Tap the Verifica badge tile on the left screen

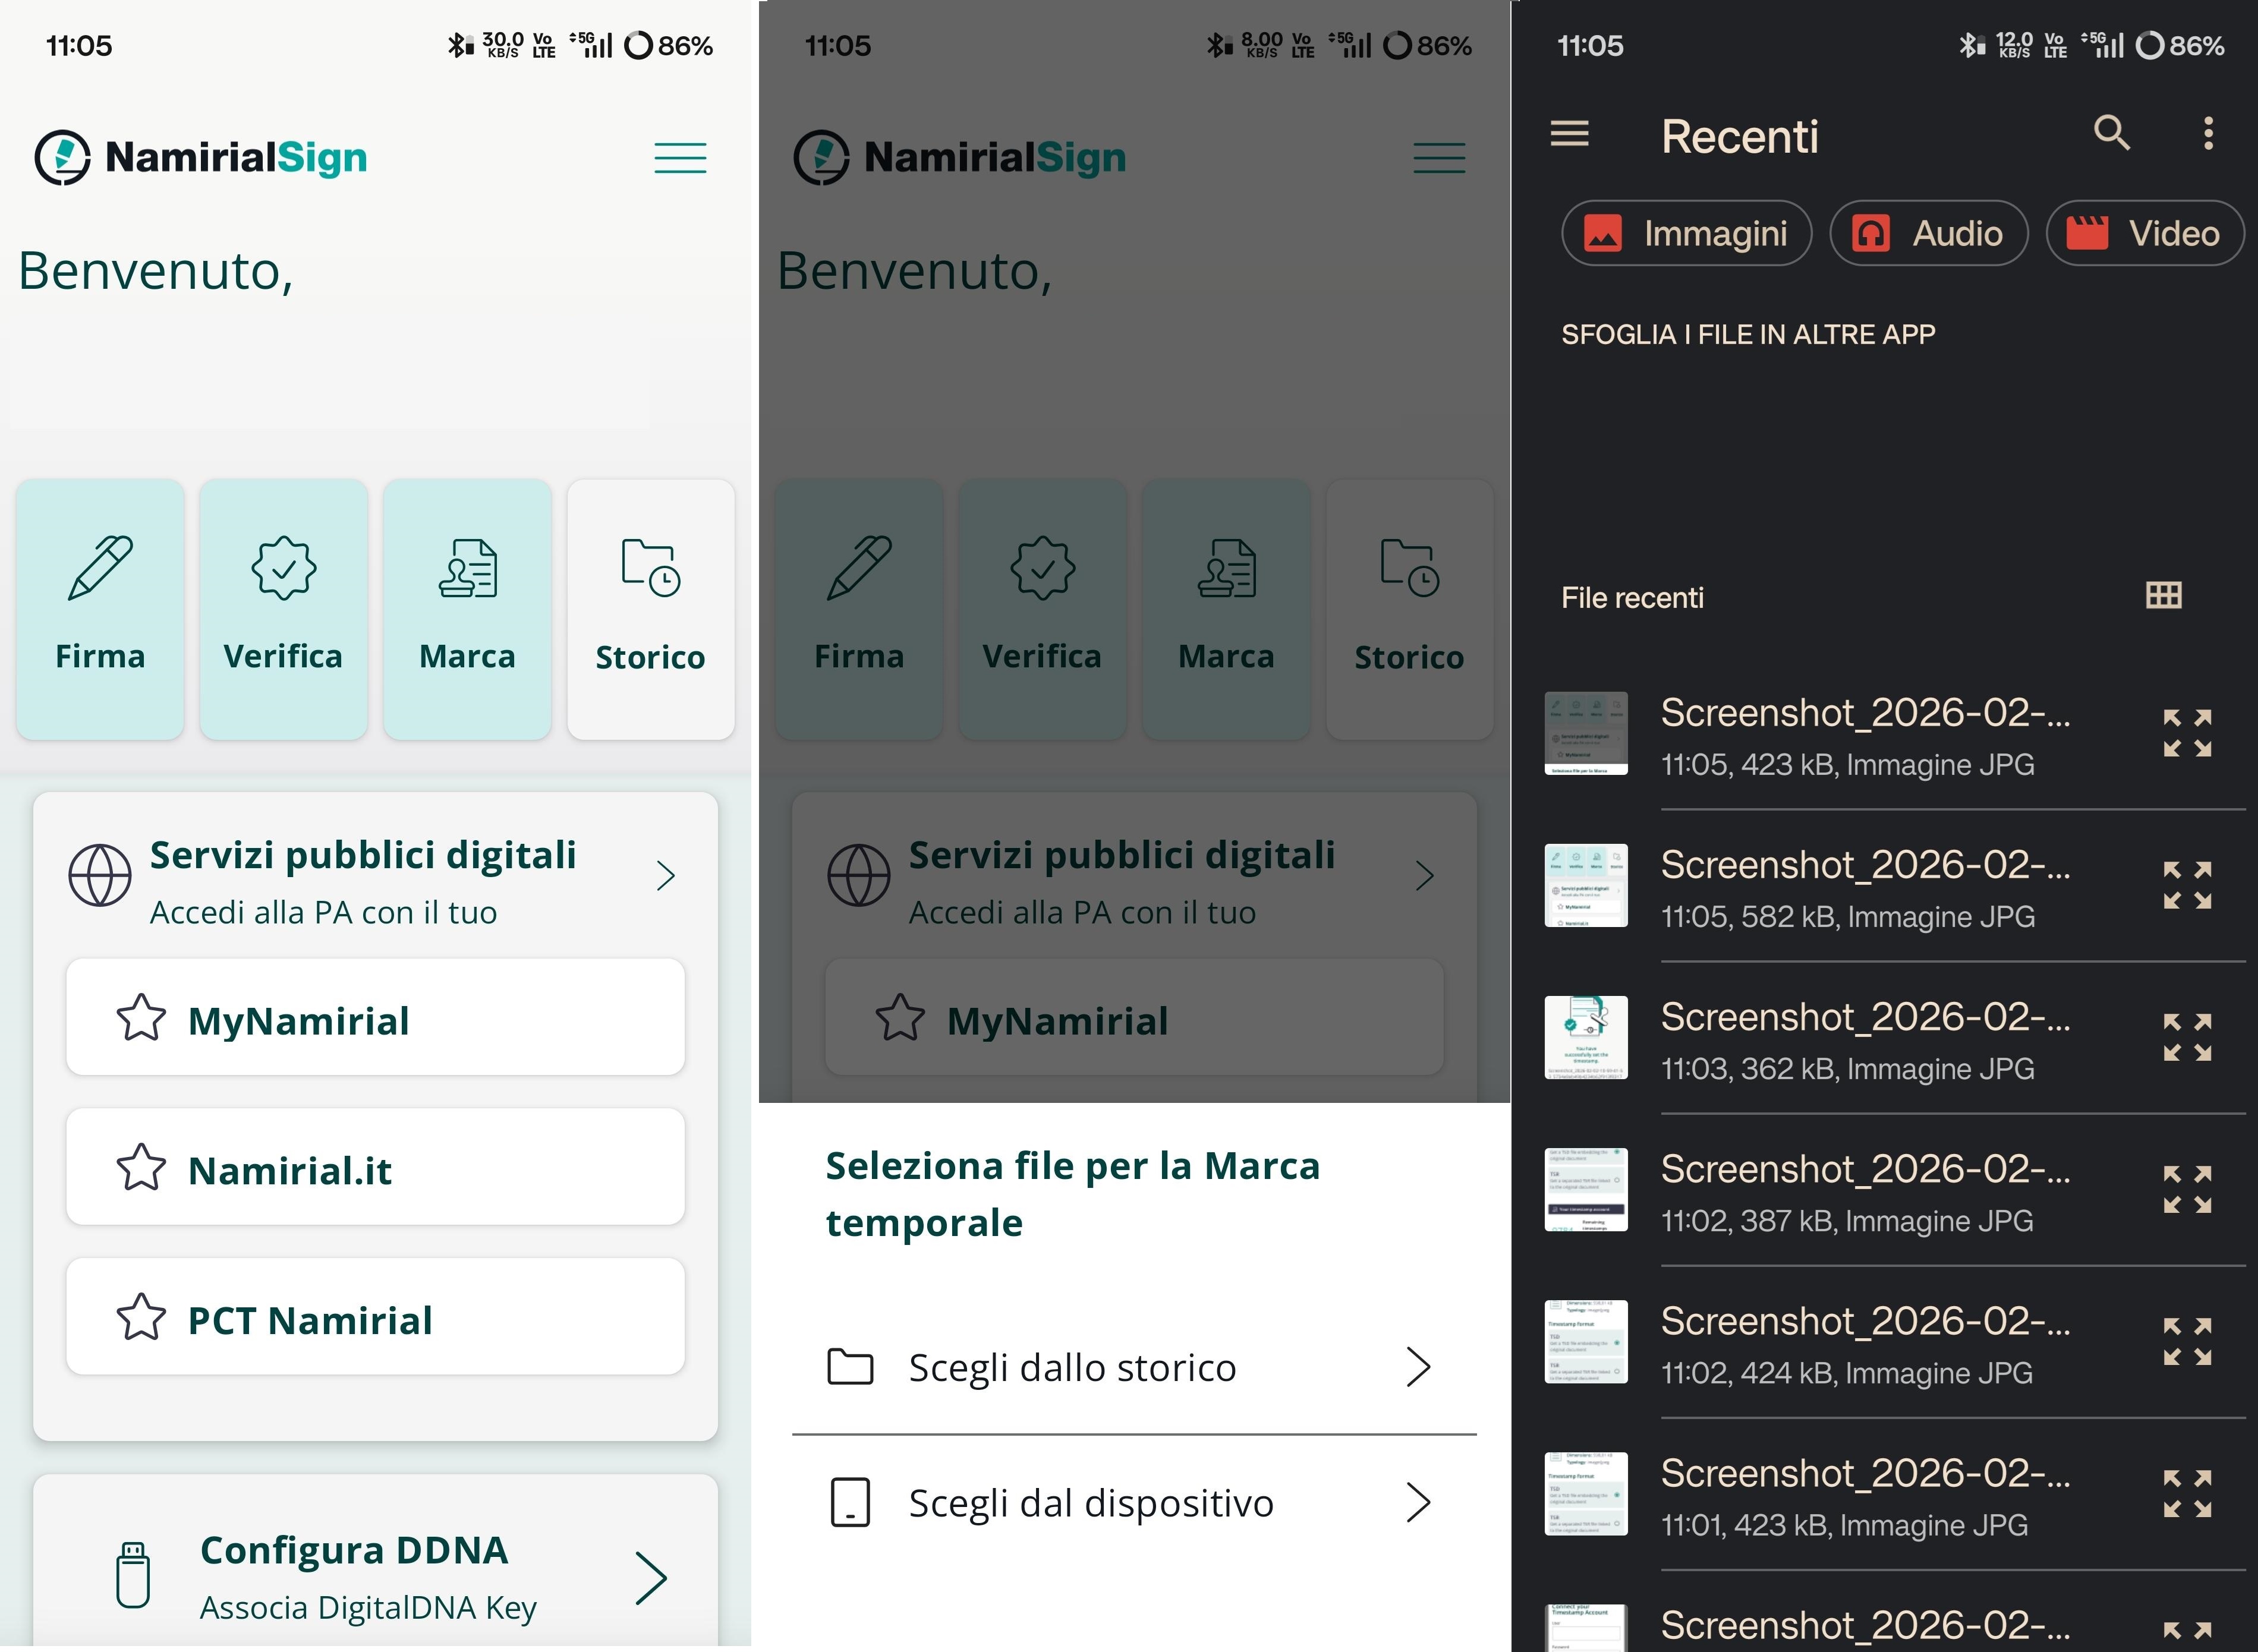coord(283,609)
